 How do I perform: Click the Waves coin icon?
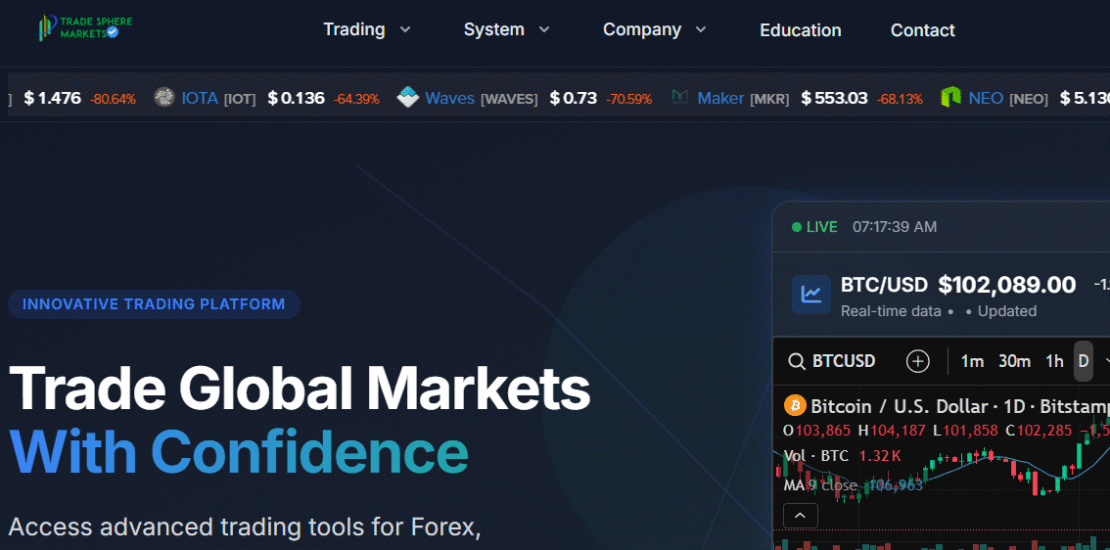[408, 98]
